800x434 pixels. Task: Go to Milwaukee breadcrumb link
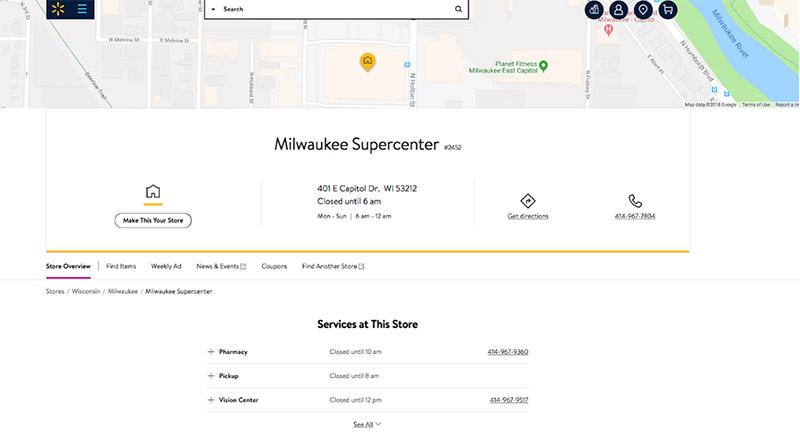122,292
